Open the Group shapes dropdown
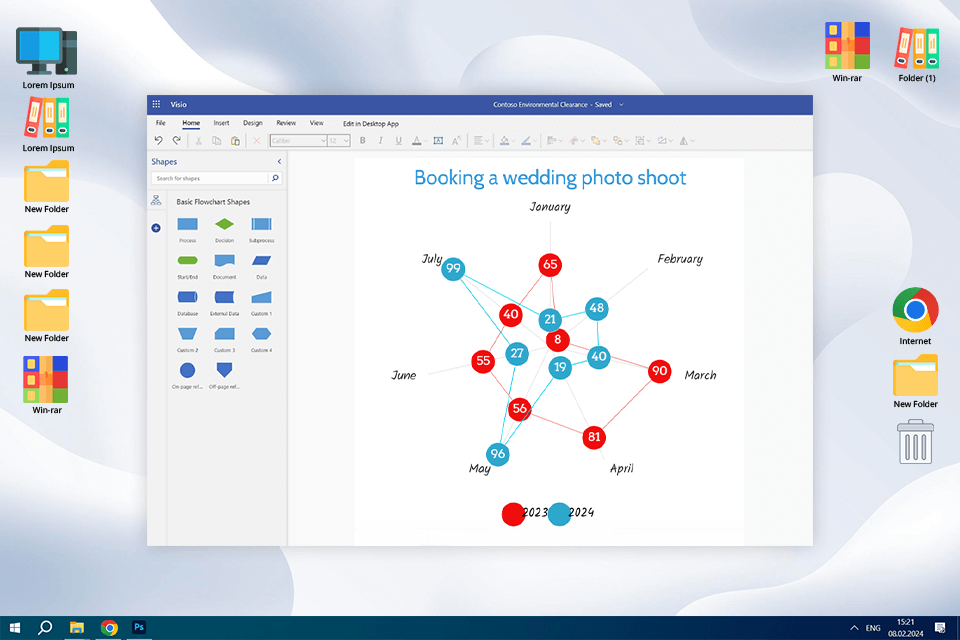The width and height of the screenshot is (960, 640). 642,141
